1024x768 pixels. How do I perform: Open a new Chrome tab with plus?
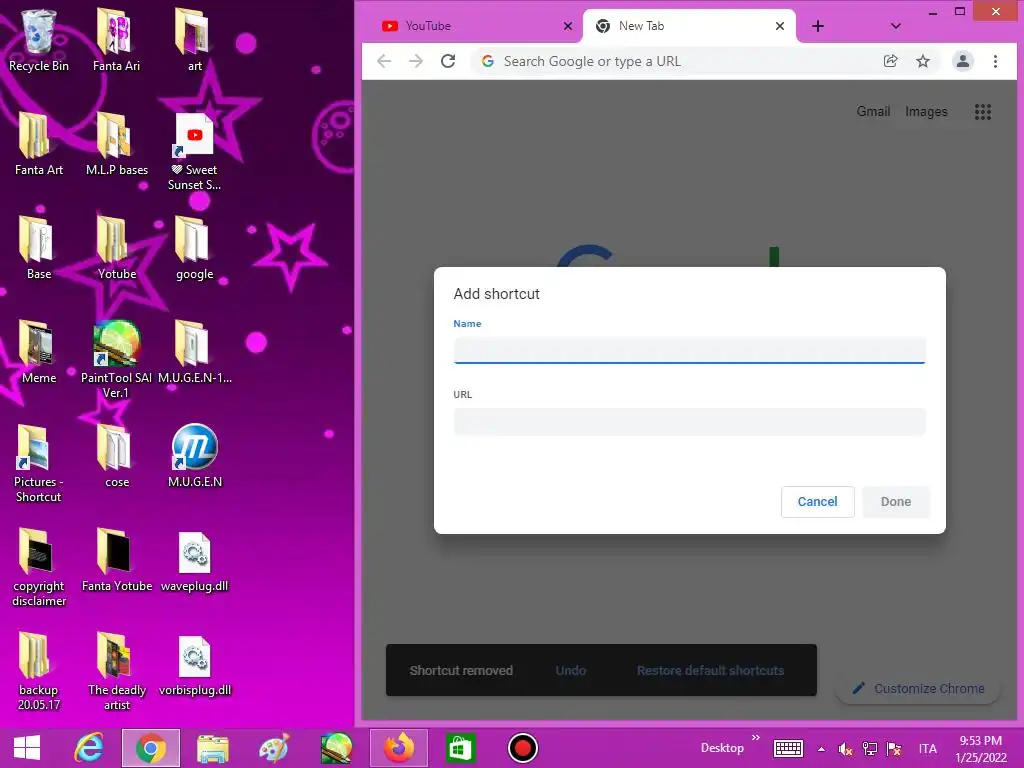click(x=818, y=26)
